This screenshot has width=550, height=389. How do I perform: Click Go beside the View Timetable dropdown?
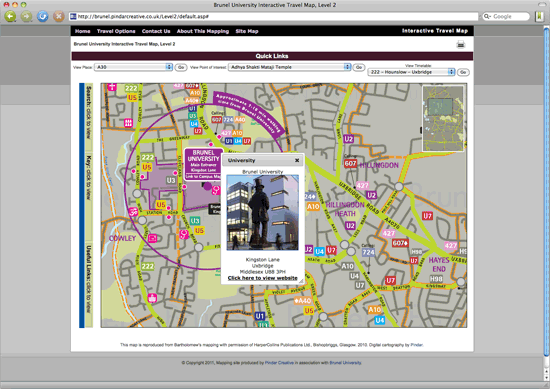pos(463,72)
